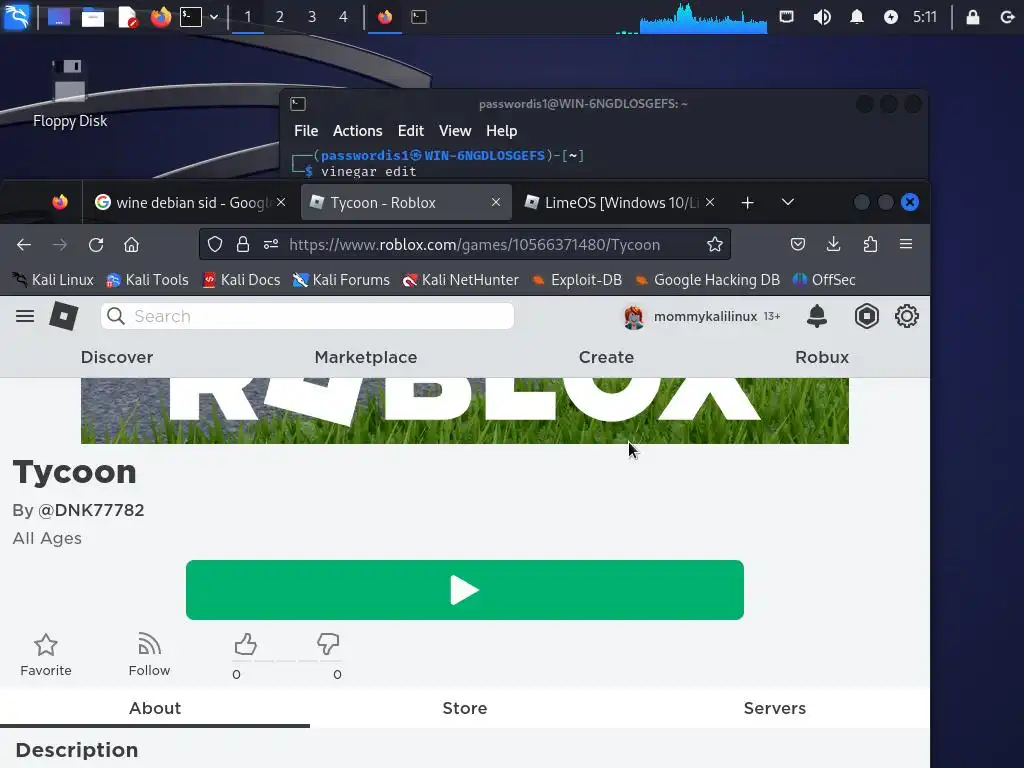Bookmark this page with the star icon
This screenshot has width=1024, height=768.
click(714, 244)
